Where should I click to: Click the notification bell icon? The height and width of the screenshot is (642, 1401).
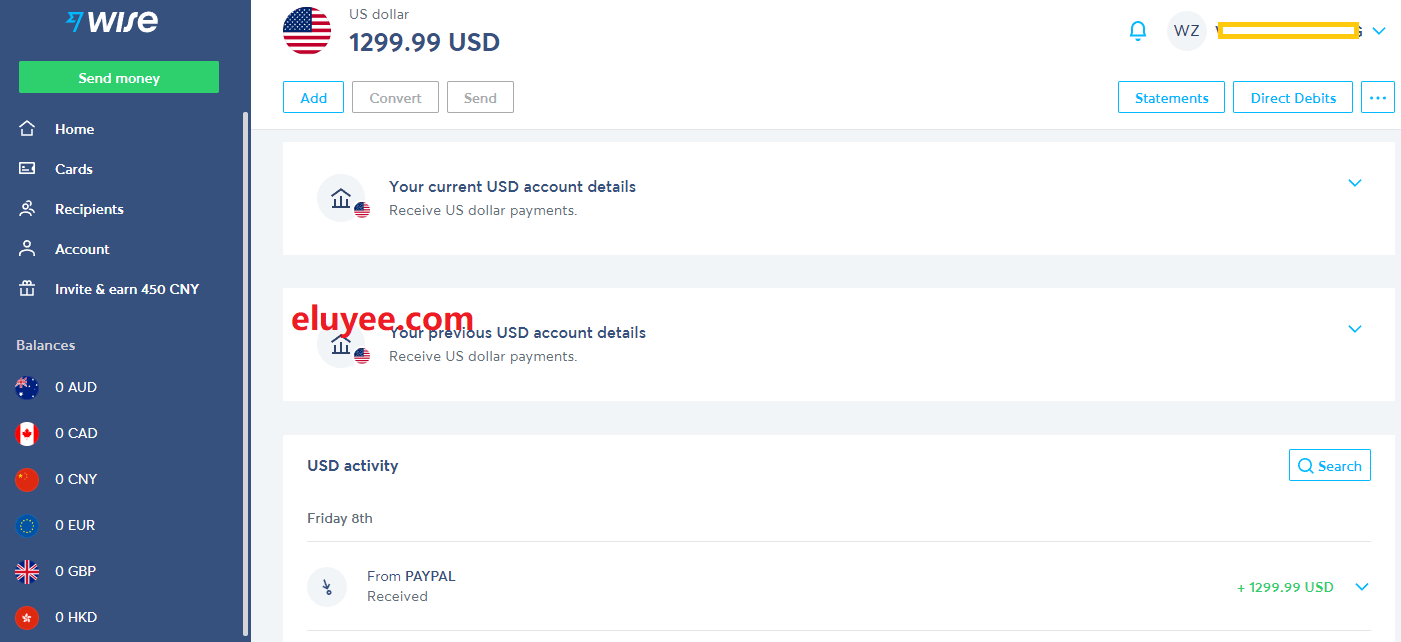1138,31
